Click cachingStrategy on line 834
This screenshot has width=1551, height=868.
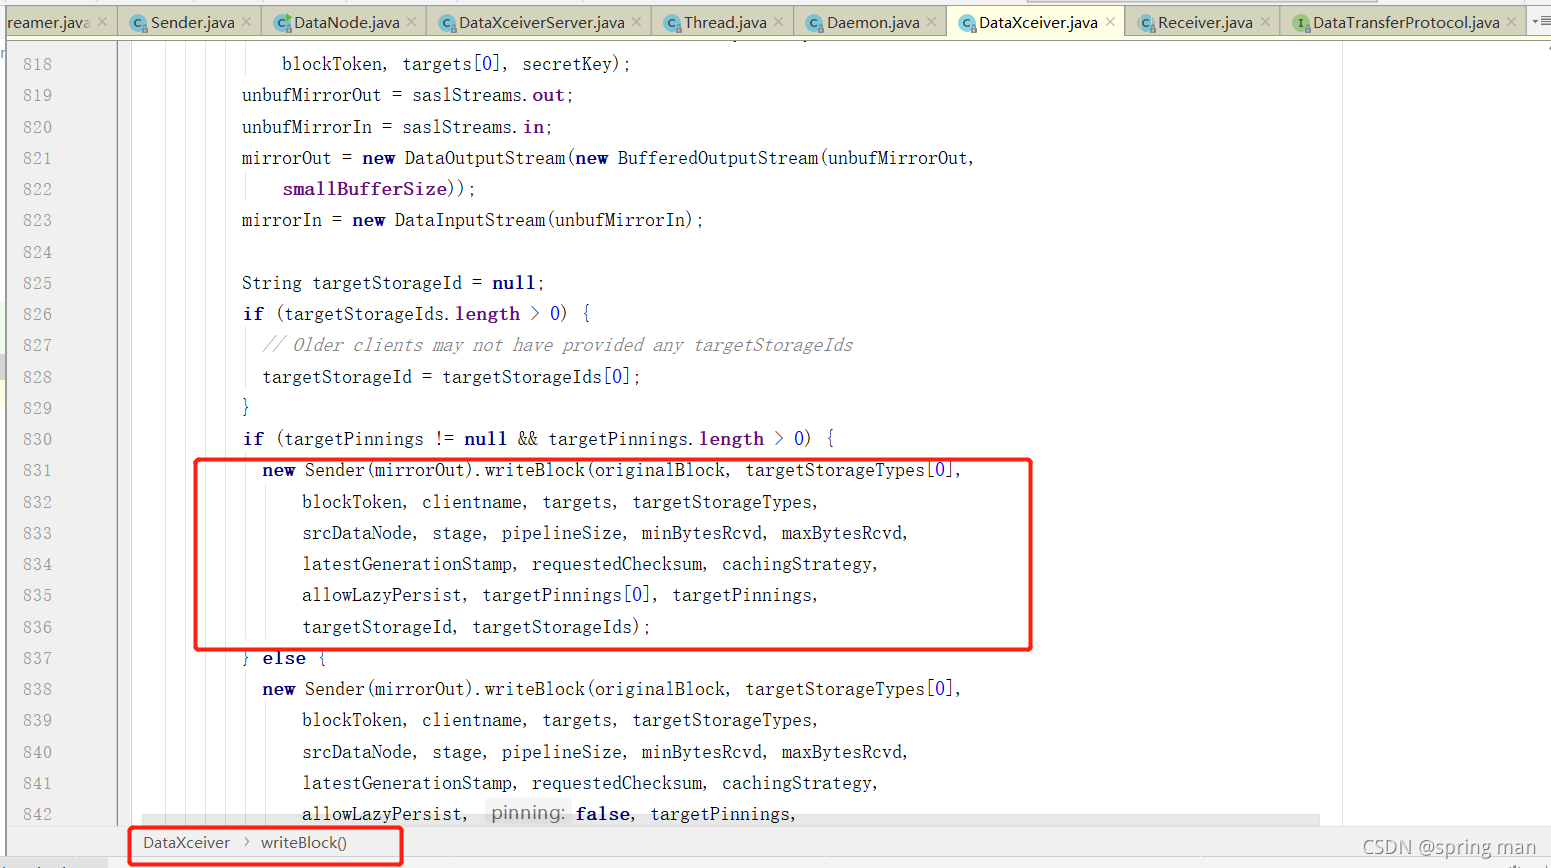pos(797,564)
